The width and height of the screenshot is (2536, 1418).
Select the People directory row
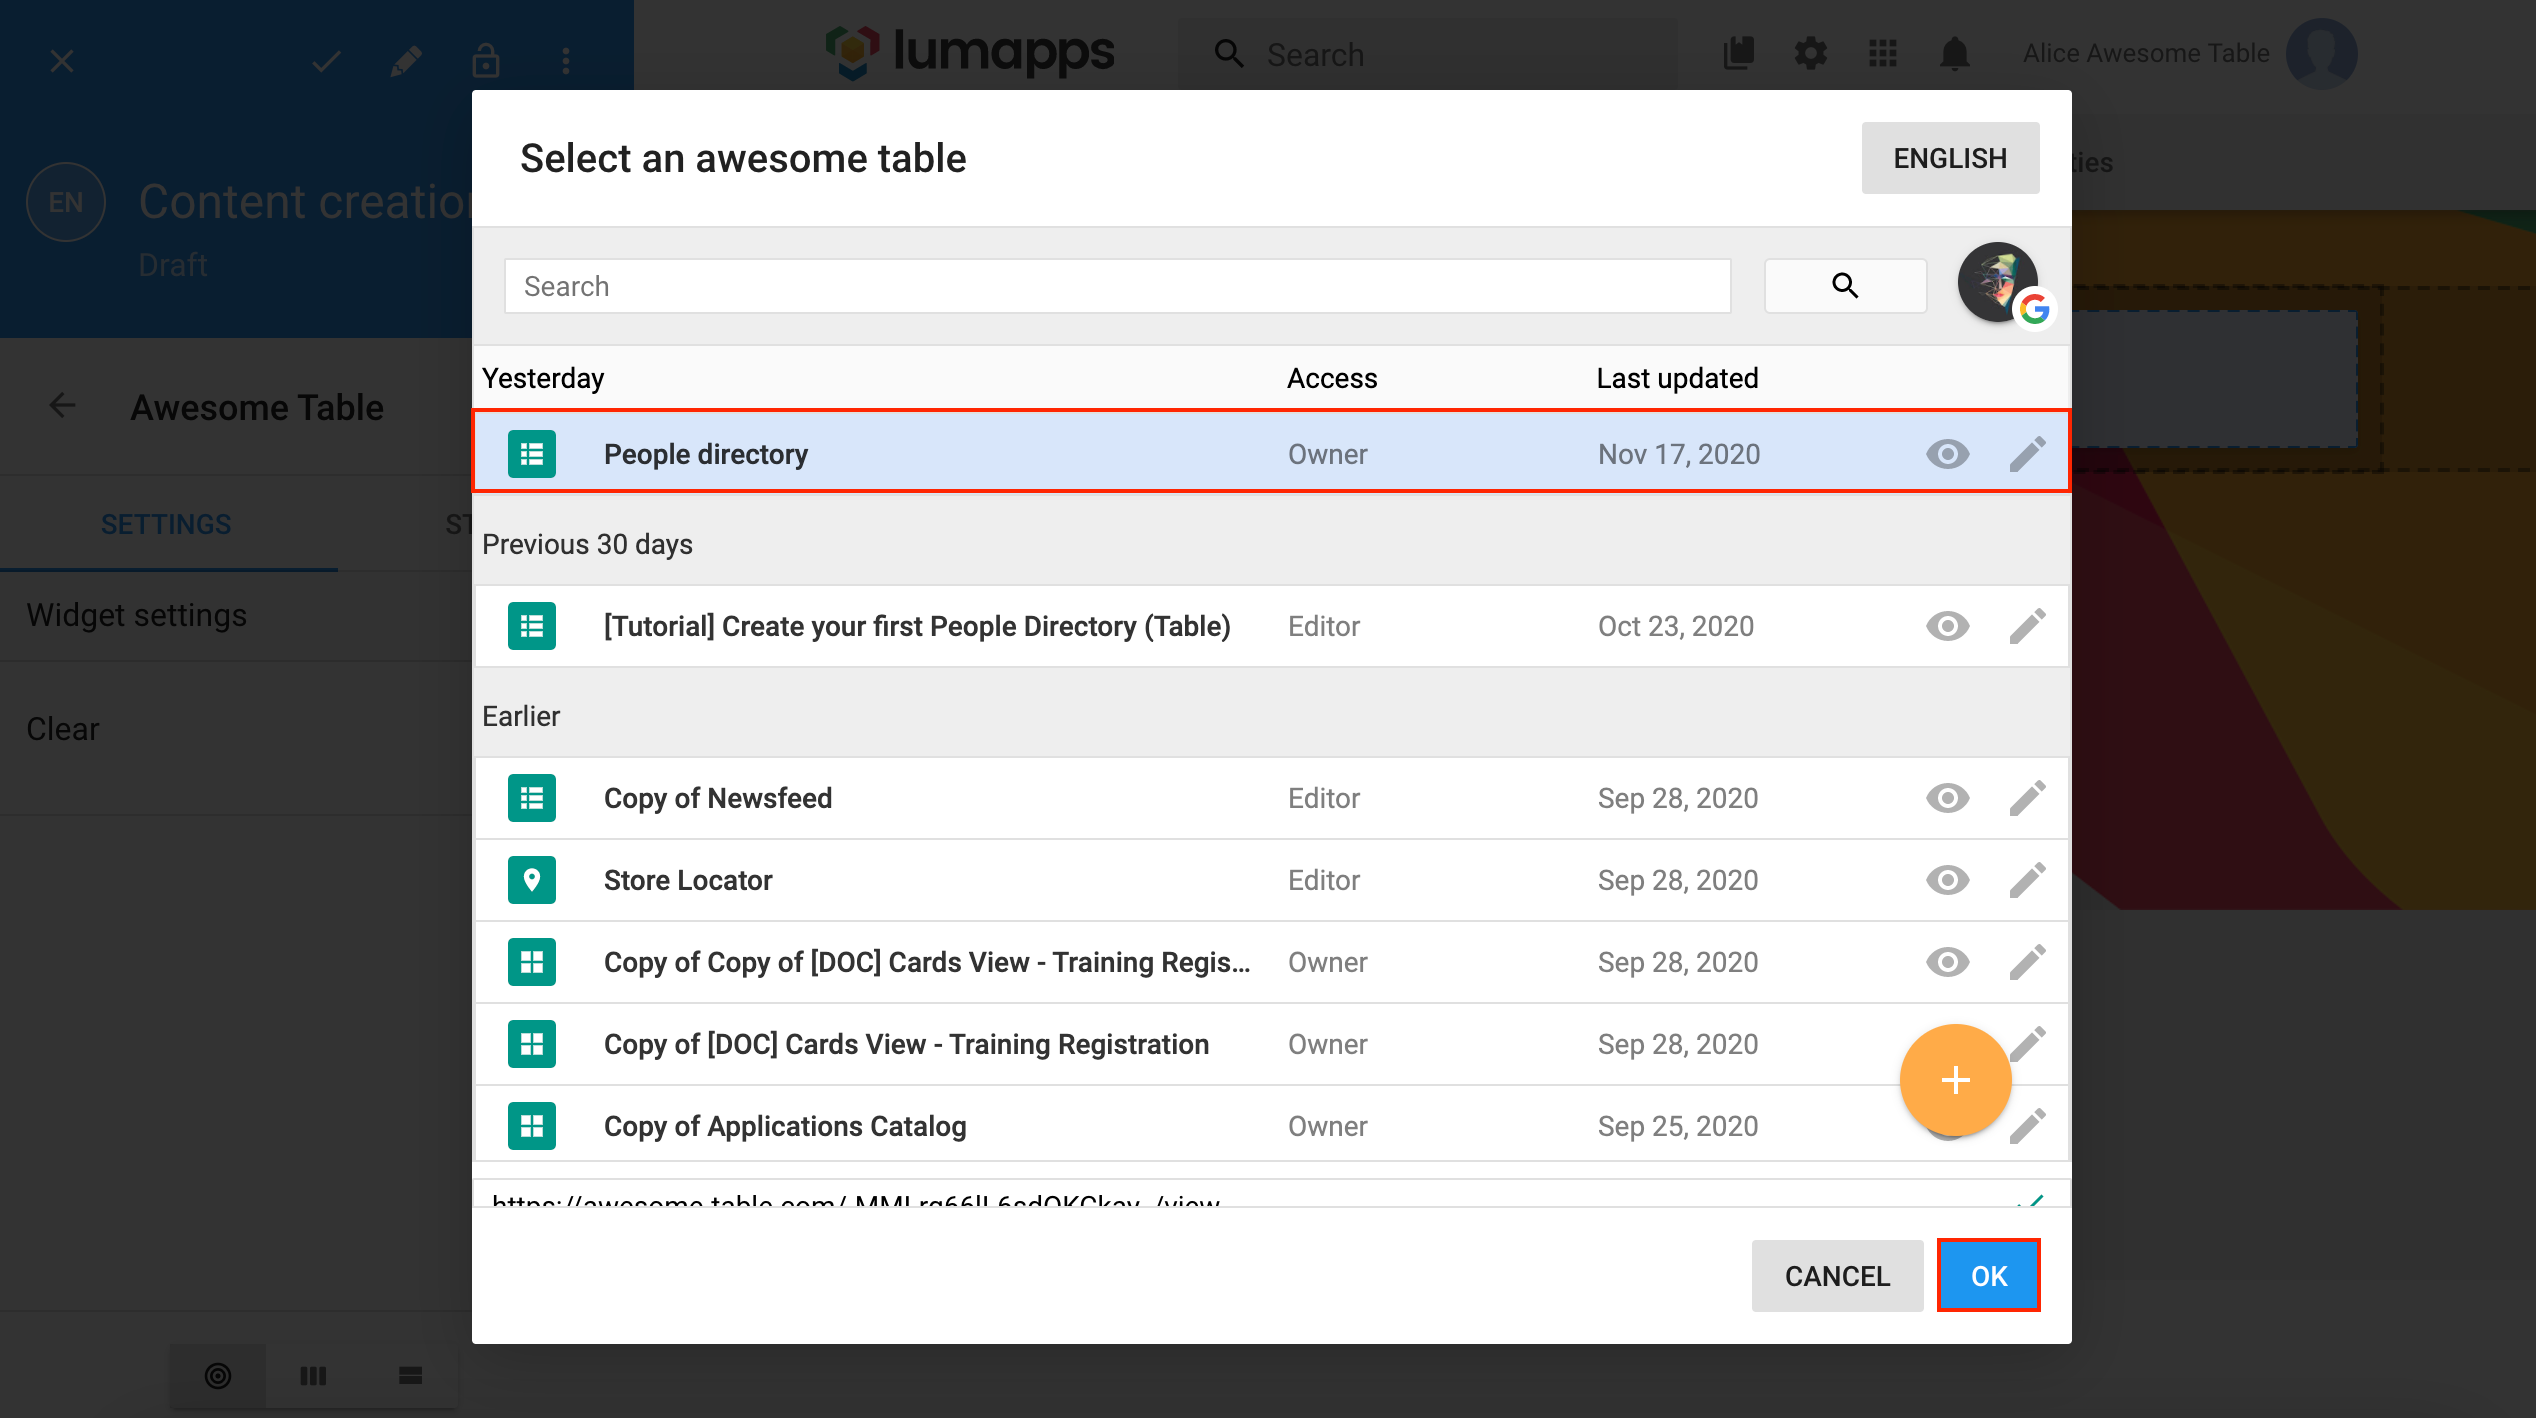tap(1271, 452)
